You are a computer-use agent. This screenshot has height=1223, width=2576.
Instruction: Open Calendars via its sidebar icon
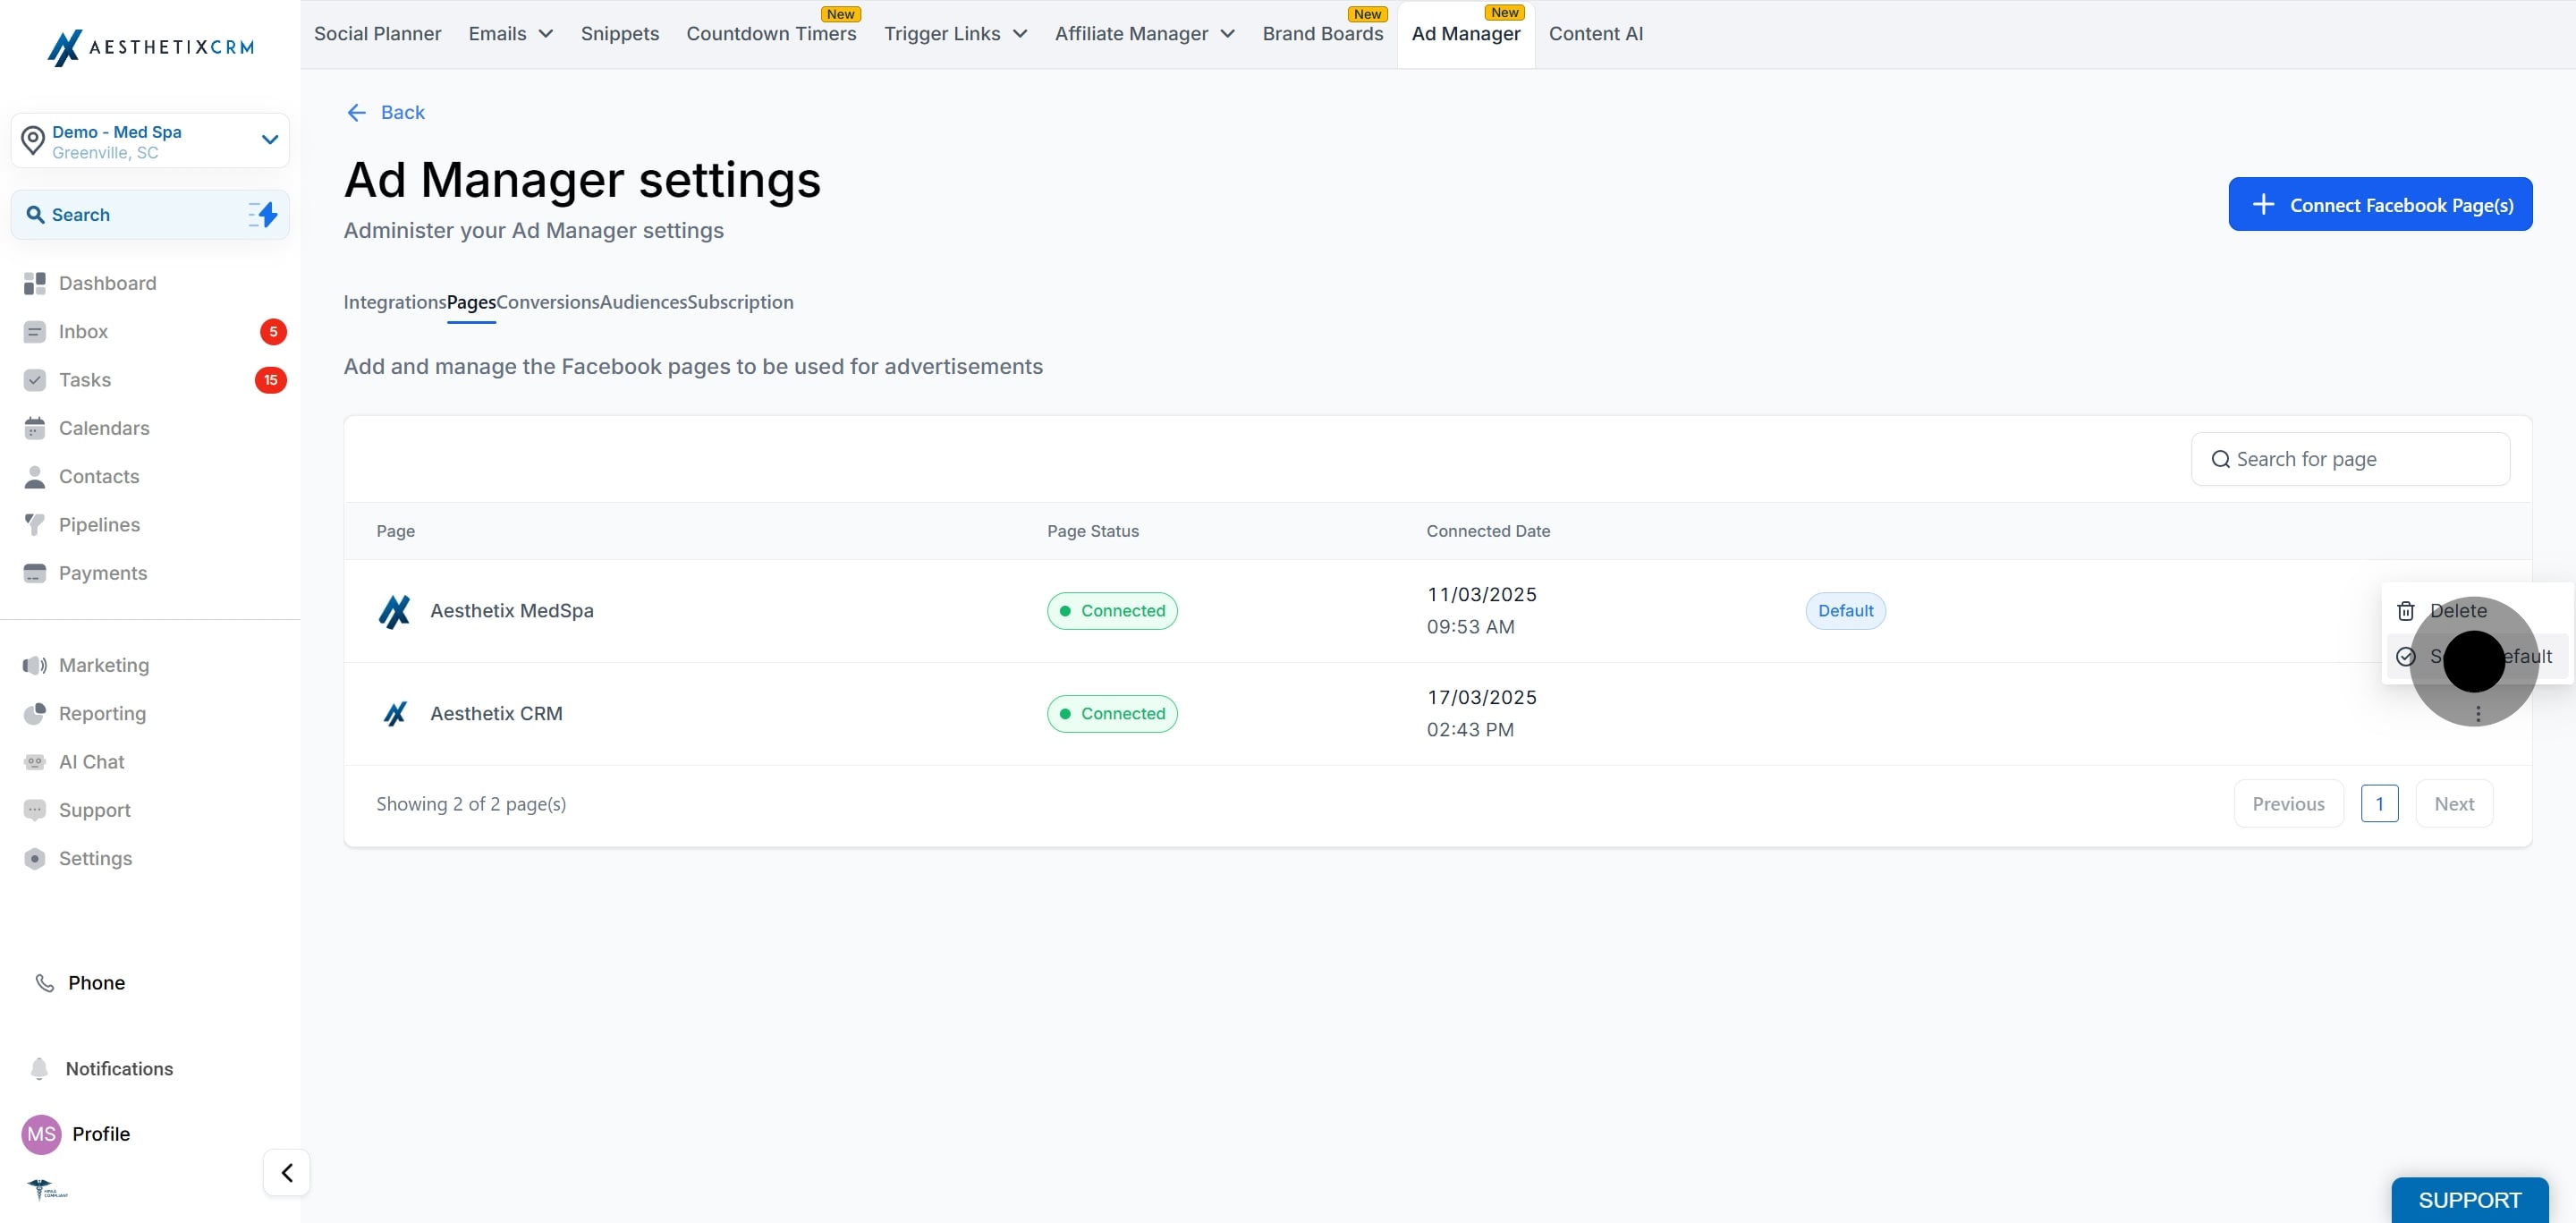(x=35, y=428)
